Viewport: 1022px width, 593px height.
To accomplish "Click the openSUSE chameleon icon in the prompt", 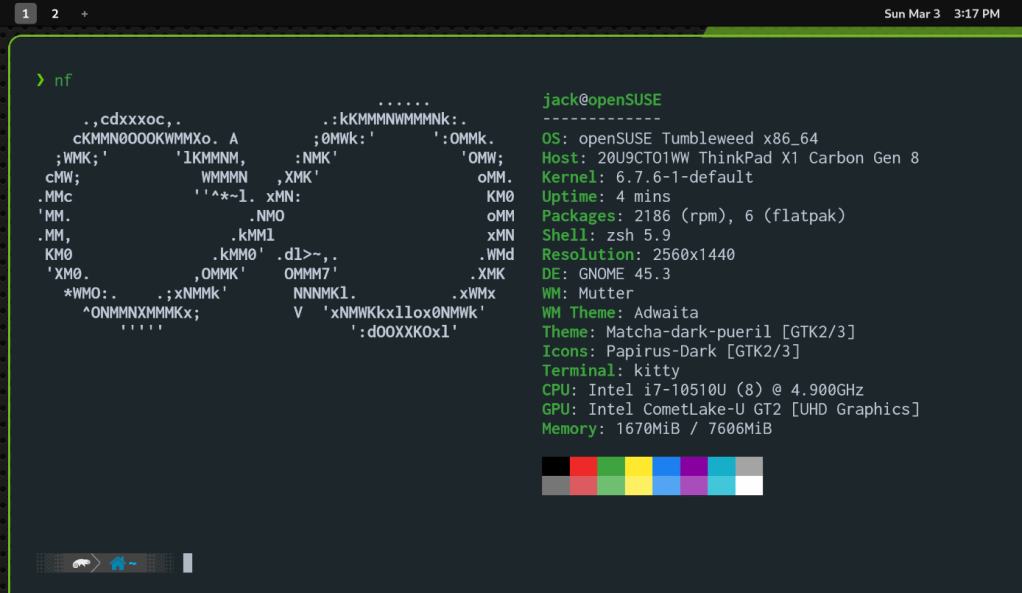I will click(82, 564).
